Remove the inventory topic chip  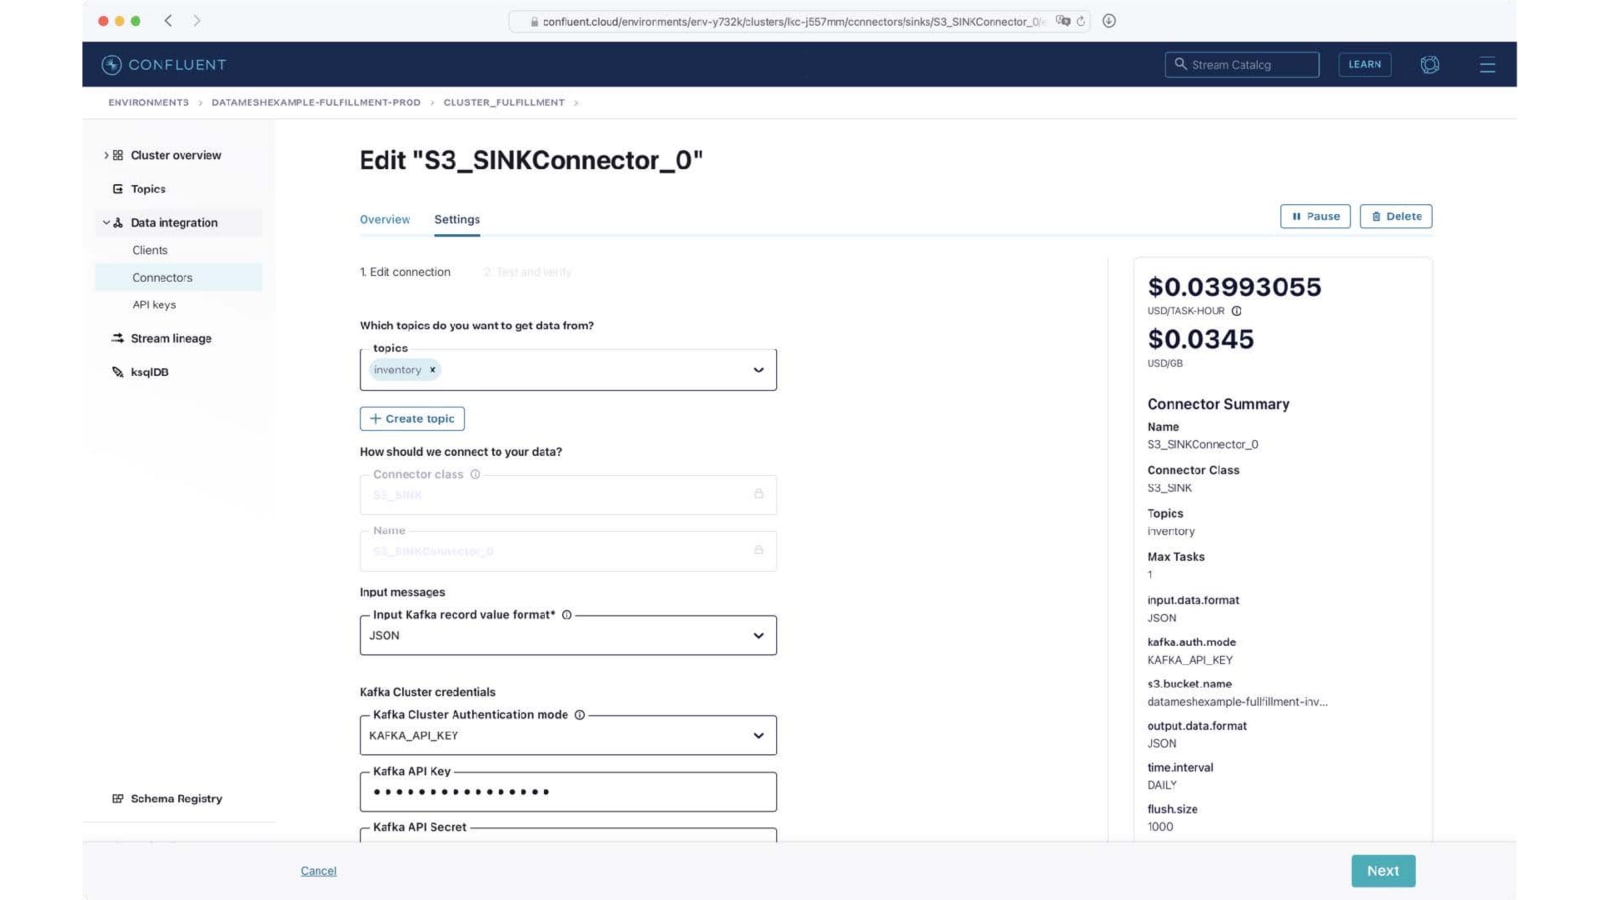coord(433,370)
